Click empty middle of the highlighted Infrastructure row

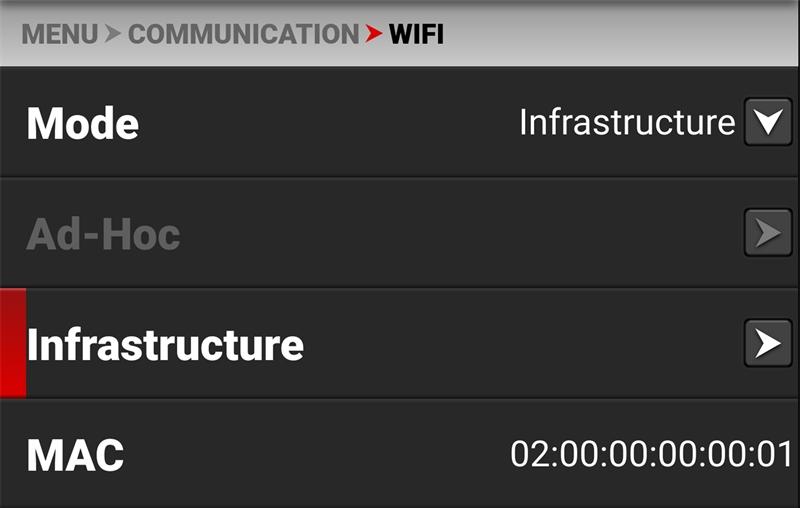click(520, 344)
